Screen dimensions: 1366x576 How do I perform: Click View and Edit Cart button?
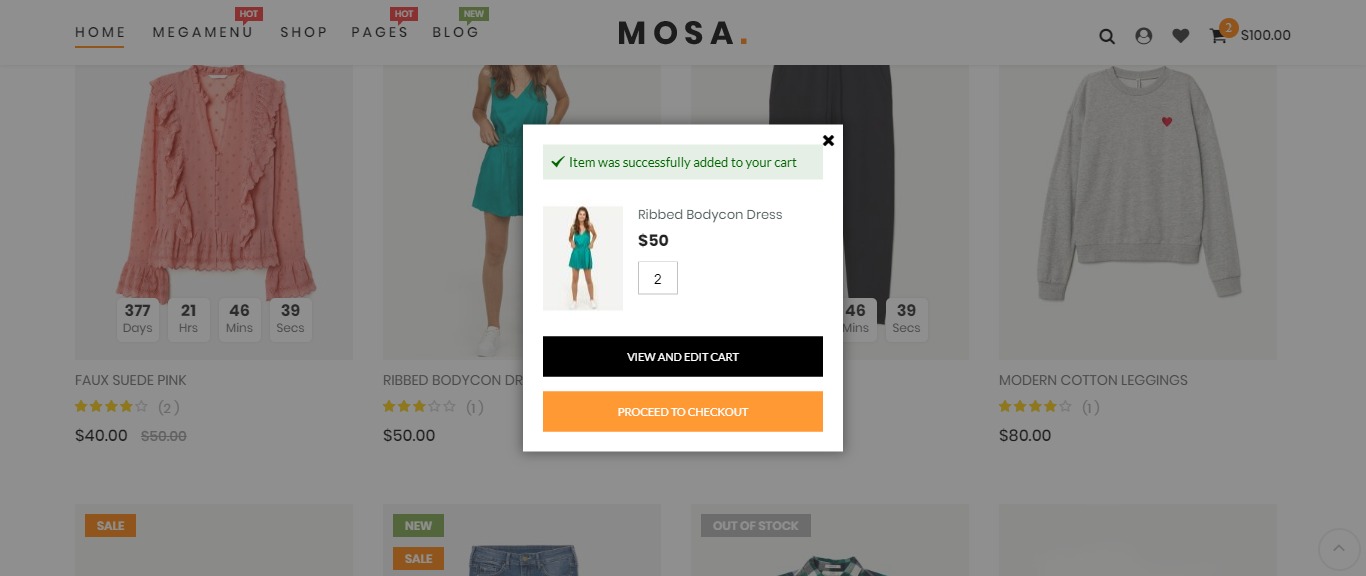pos(683,357)
